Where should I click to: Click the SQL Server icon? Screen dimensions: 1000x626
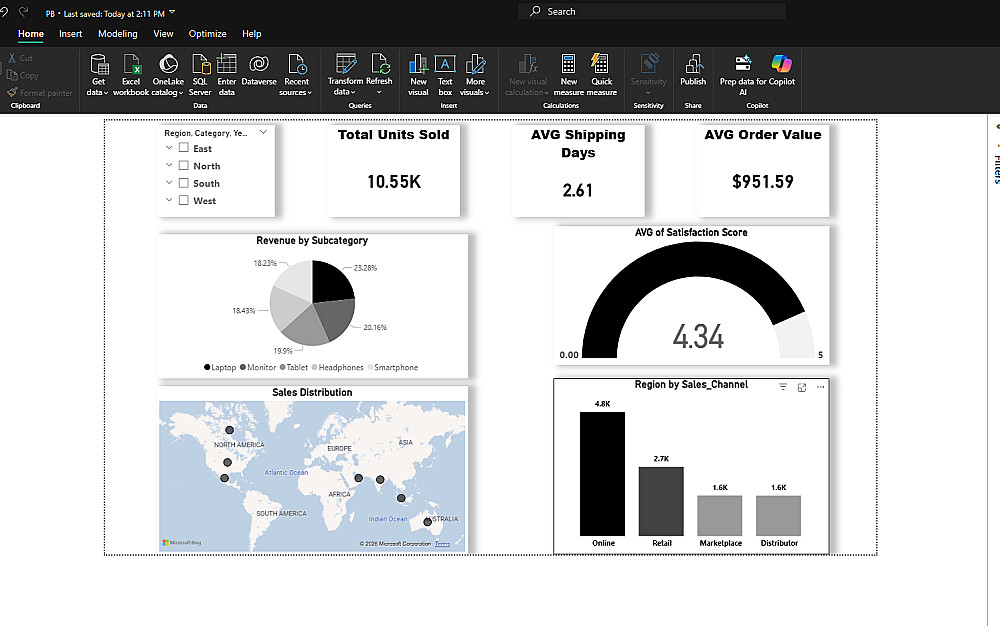pos(200,65)
